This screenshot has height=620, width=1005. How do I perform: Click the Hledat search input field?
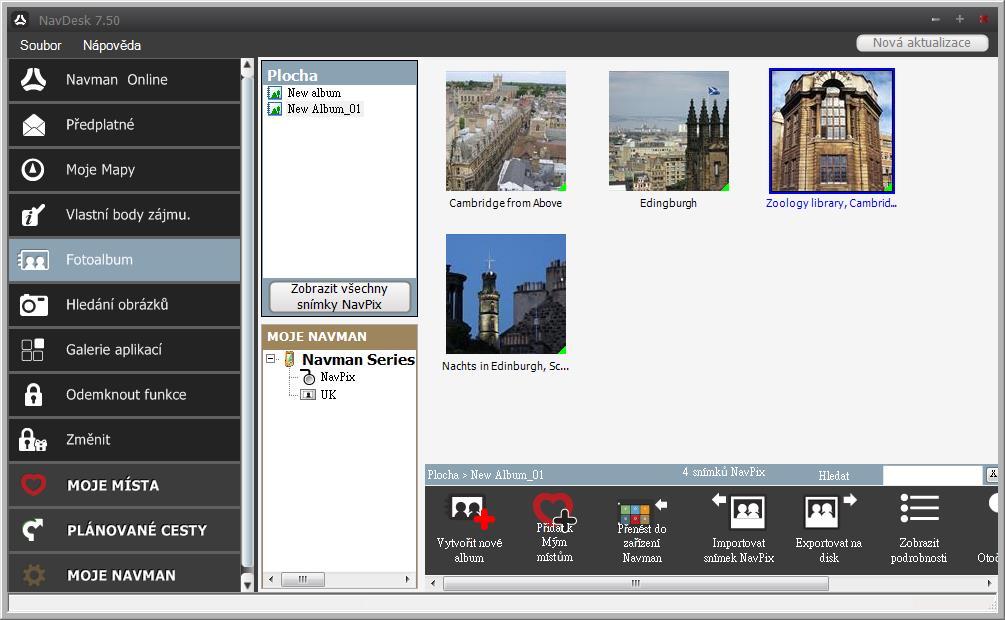(x=933, y=475)
